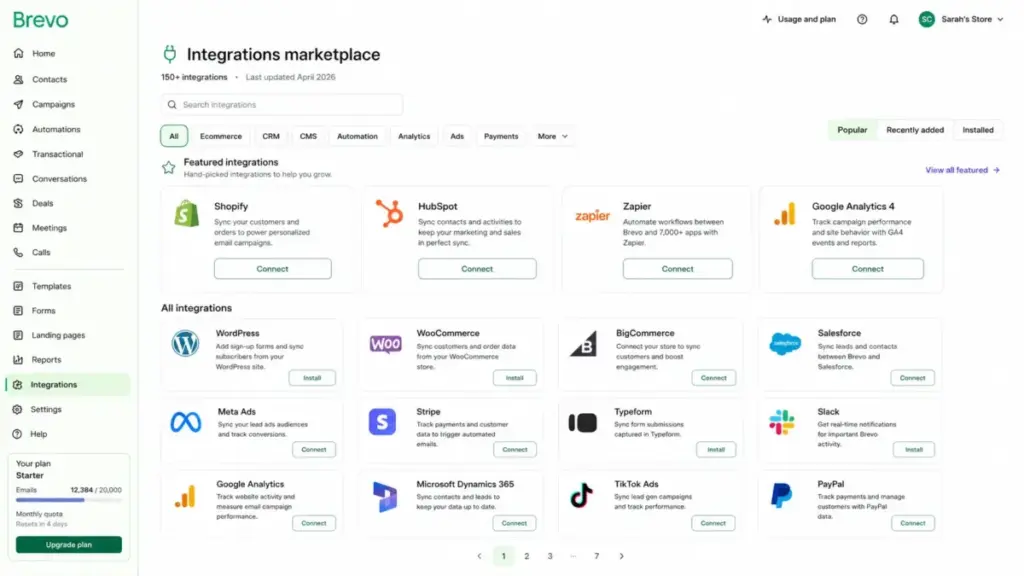The image size is (1024, 576).
Task: Install the WordPress integration
Action: tap(312, 378)
